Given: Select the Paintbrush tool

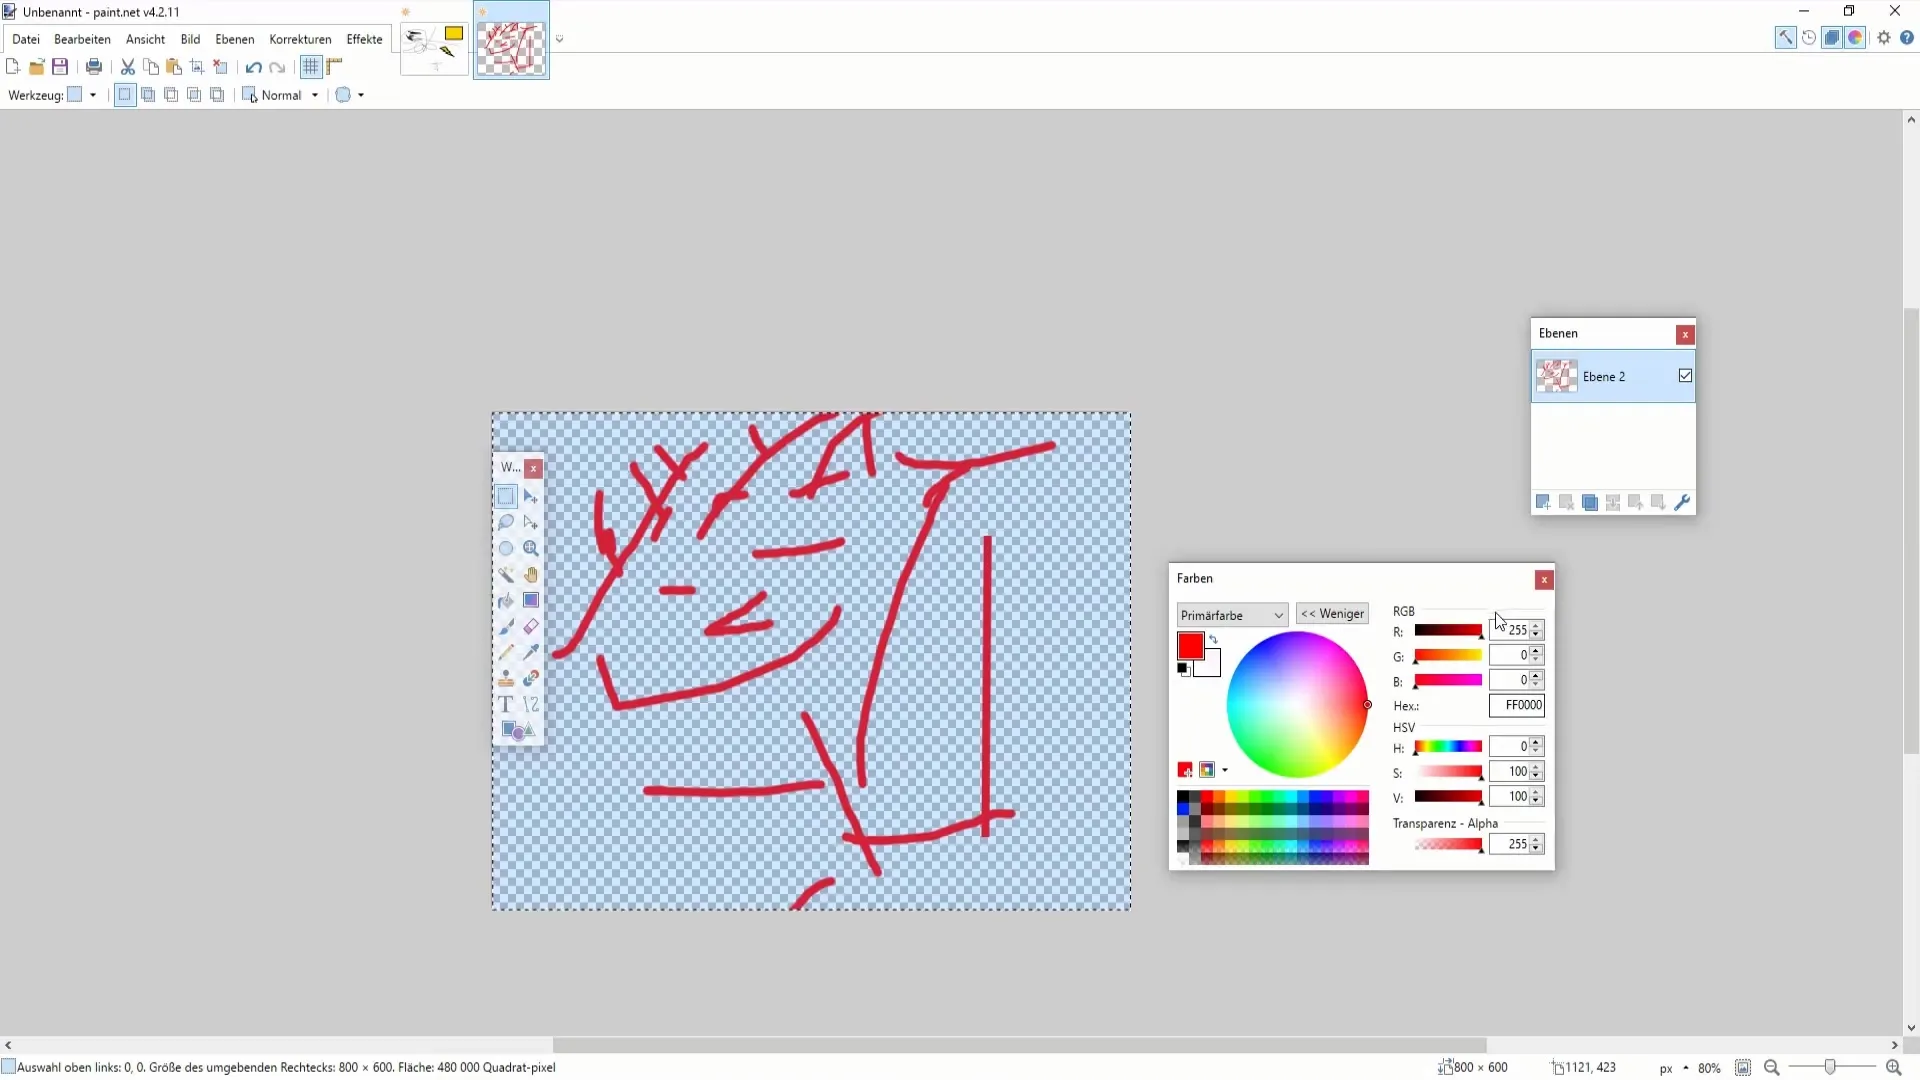Looking at the screenshot, I should coord(508,628).
